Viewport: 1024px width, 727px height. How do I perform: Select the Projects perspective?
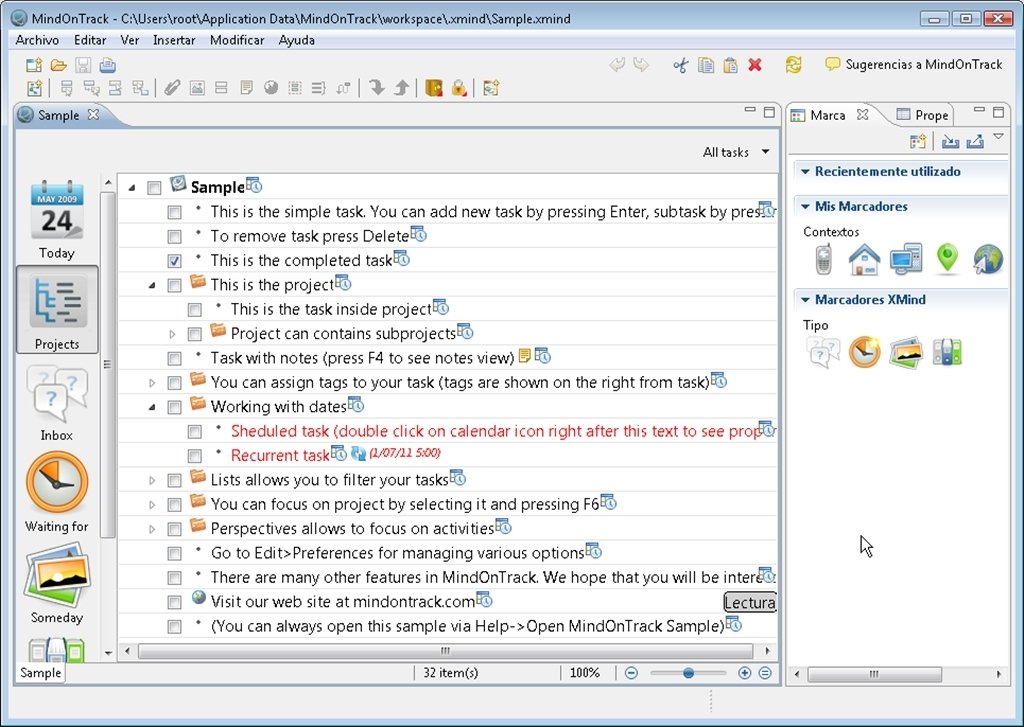57,310
